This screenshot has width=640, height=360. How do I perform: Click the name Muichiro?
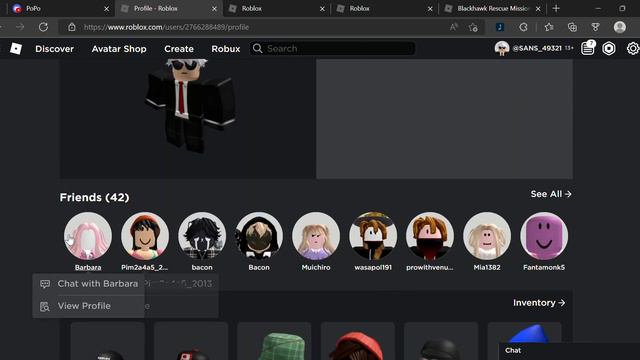[316, 268]
